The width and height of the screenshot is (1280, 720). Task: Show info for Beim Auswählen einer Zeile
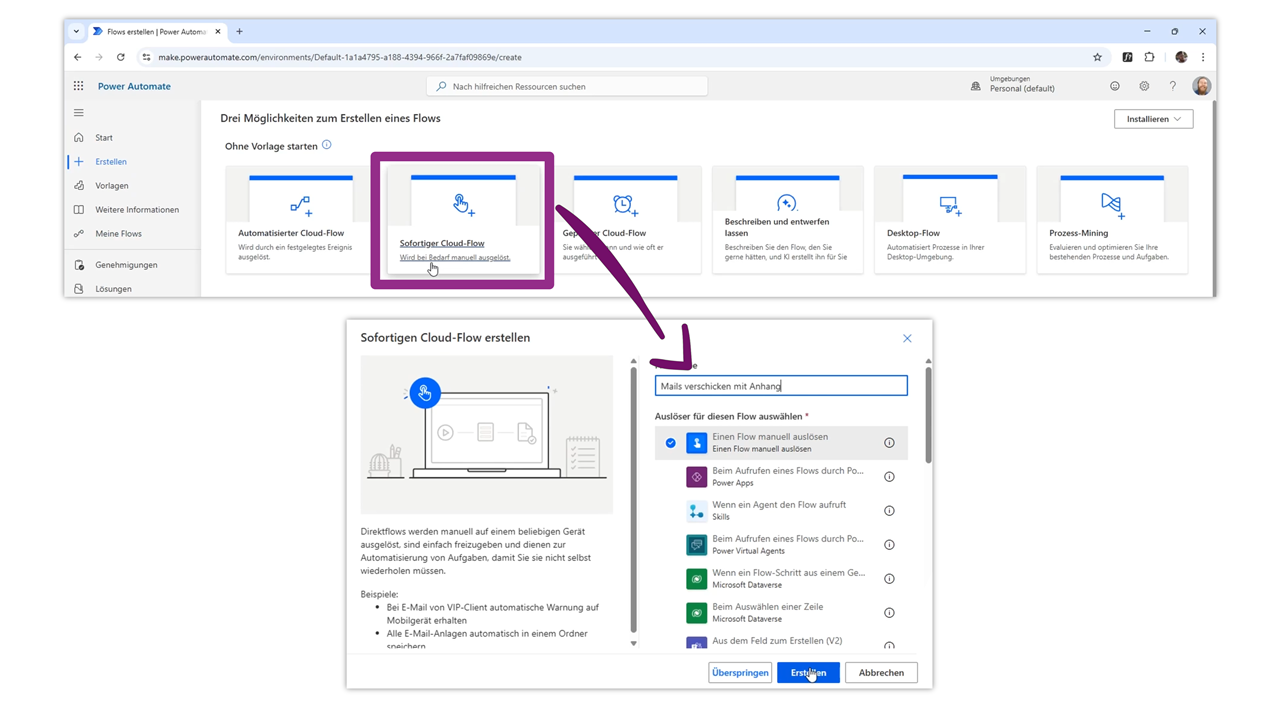[x=889, y=613]
